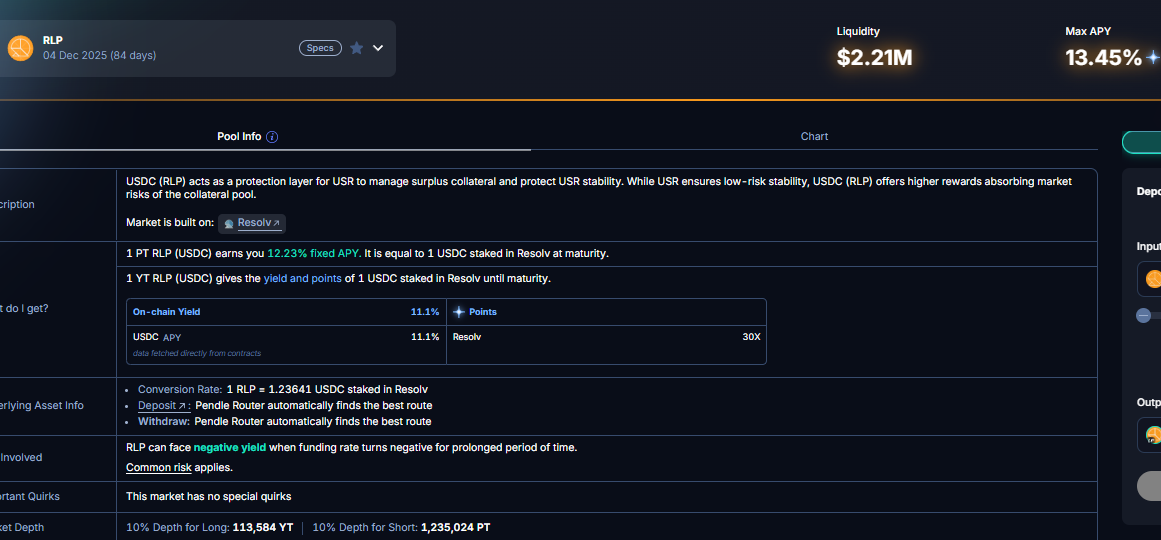Open the Common risk link
Image resolution: width=1161 pixels, height=540 pixels.
point(158,467)
